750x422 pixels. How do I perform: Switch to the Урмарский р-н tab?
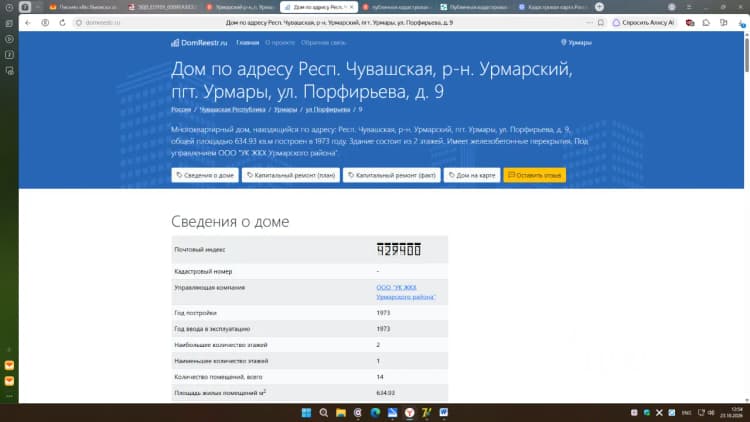pos(239,7)
